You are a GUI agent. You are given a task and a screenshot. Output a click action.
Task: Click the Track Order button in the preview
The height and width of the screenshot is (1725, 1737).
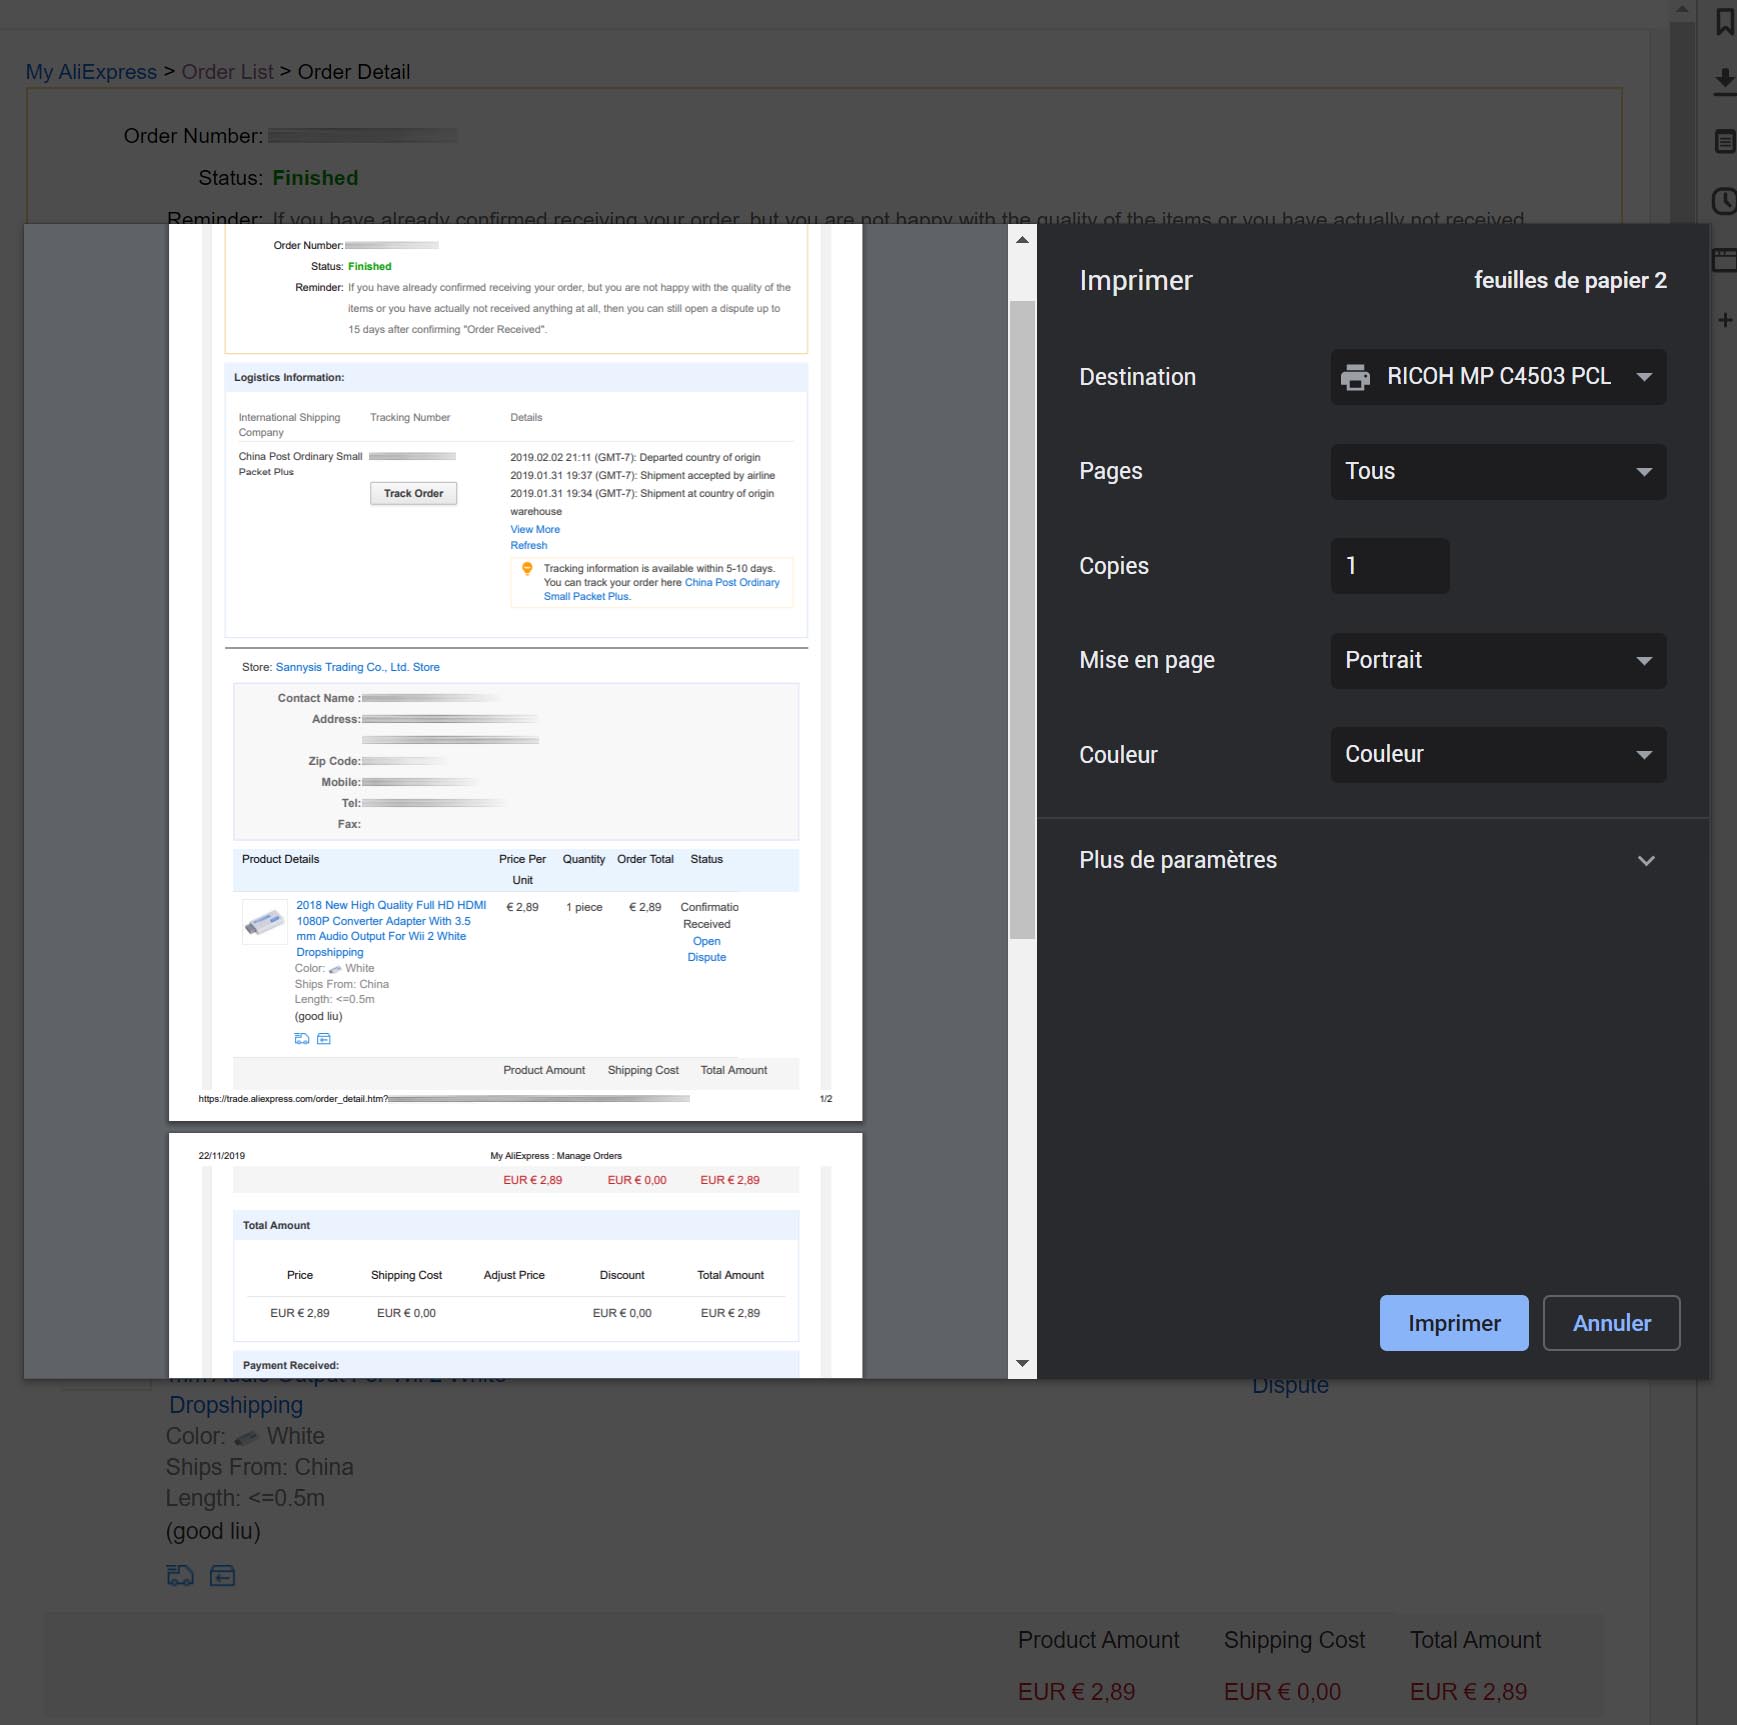coord(413,493)
